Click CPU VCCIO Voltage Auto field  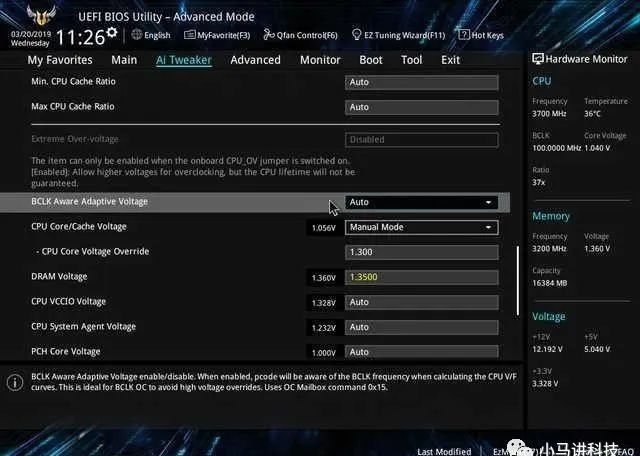click(422, 302)
